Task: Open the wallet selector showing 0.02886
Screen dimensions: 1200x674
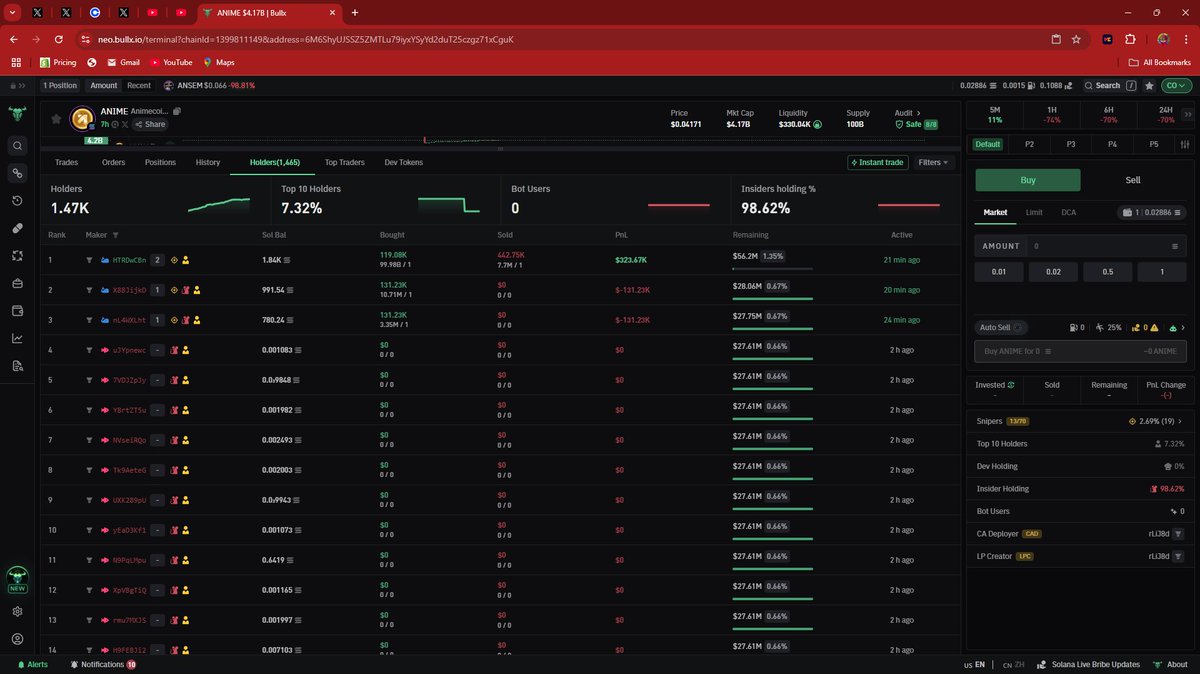Action: coord(1152,212)
